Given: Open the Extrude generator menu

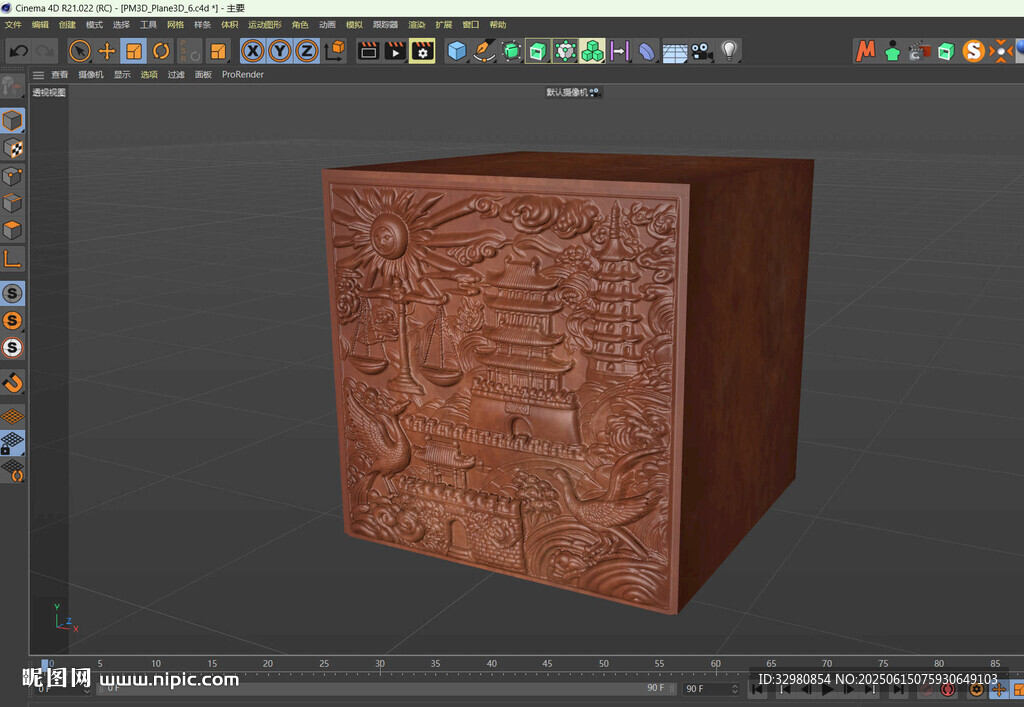Looking at the screenshot, I should [x=537, y=51].
